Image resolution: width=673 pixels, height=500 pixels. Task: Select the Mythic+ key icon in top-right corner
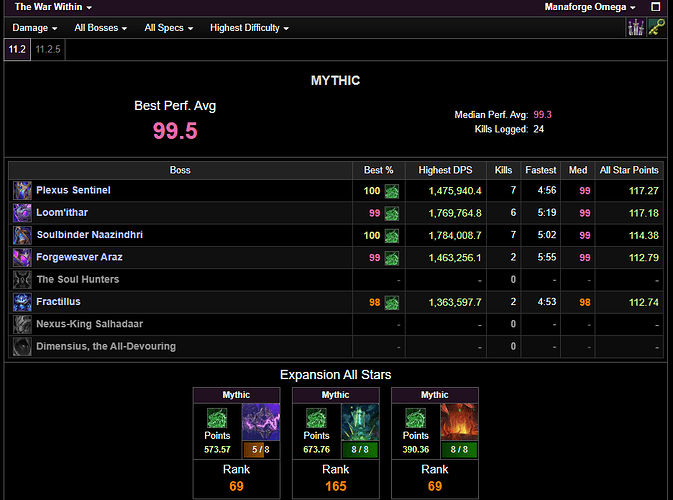pos(656,28)
